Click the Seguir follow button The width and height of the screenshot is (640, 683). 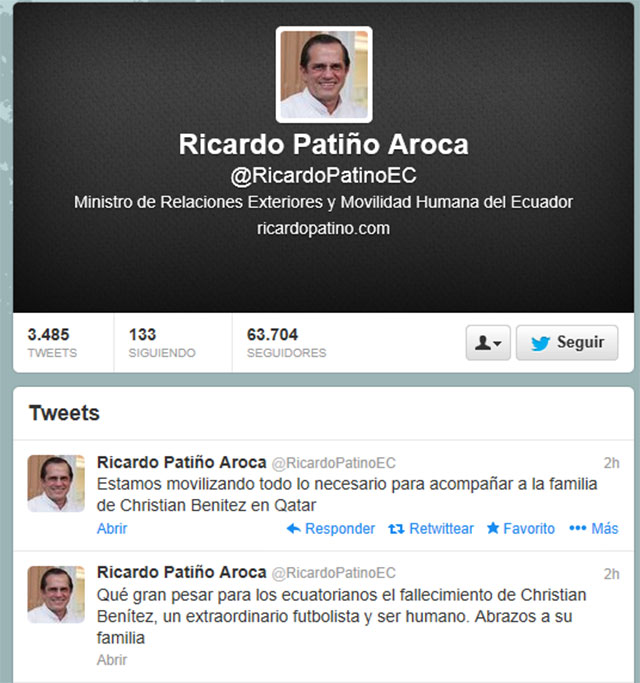pos(567,343)
